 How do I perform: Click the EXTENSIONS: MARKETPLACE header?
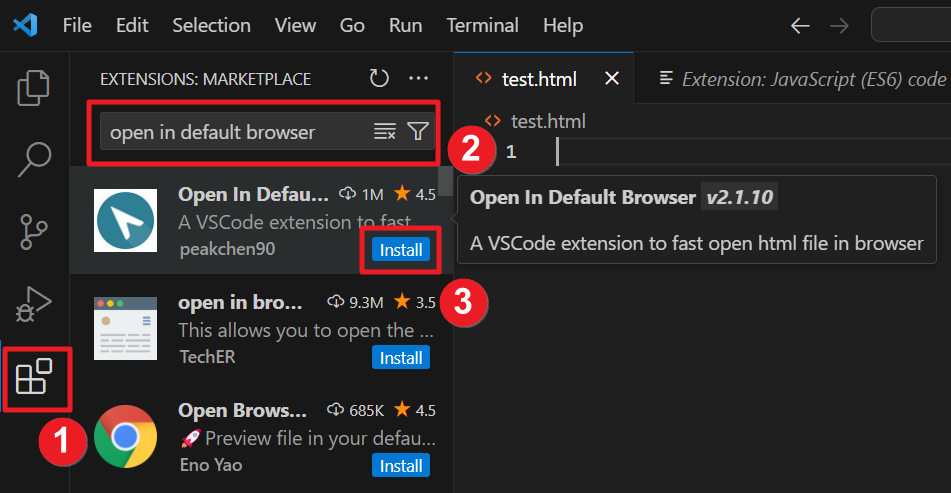(206, 79)
